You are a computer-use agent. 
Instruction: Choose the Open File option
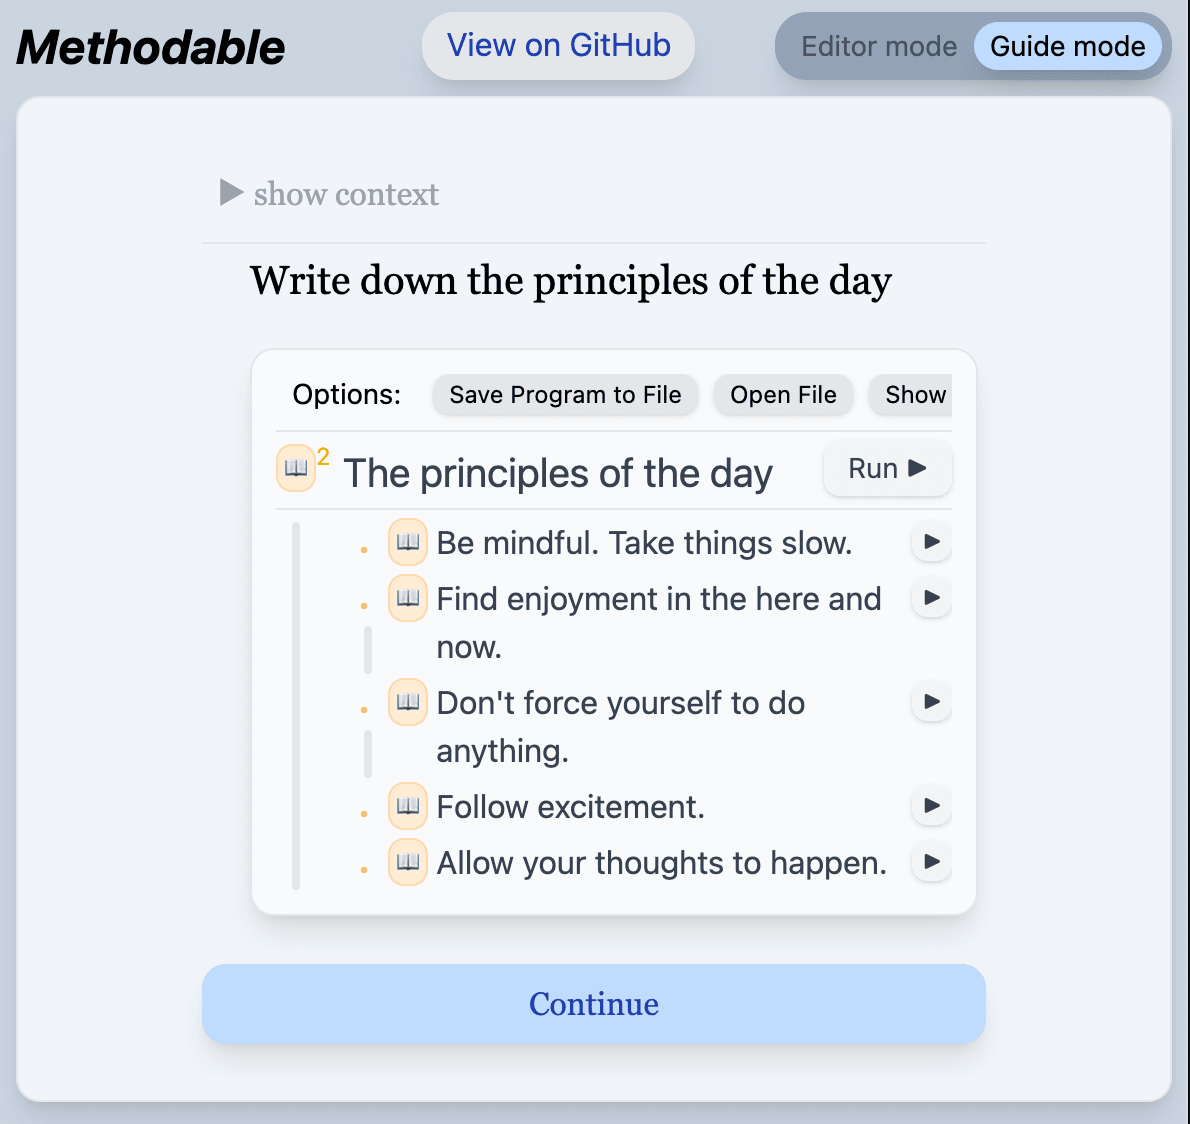(x=783, y=395)
